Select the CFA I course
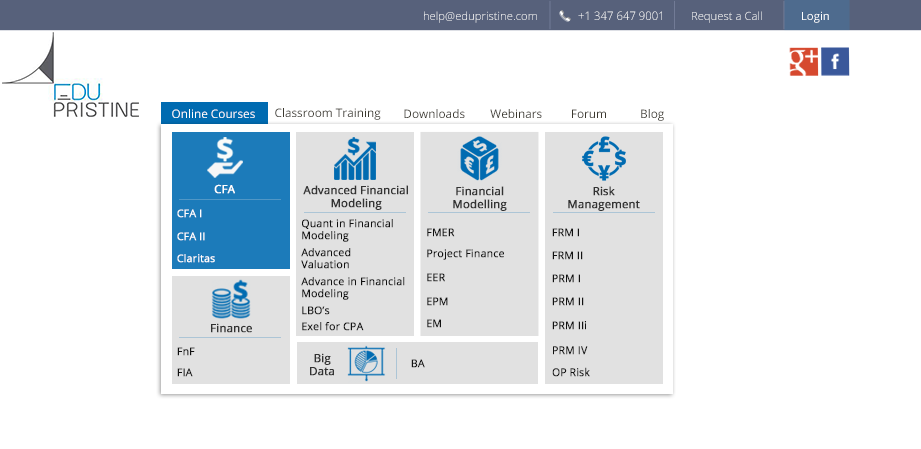 coord(189,214)
